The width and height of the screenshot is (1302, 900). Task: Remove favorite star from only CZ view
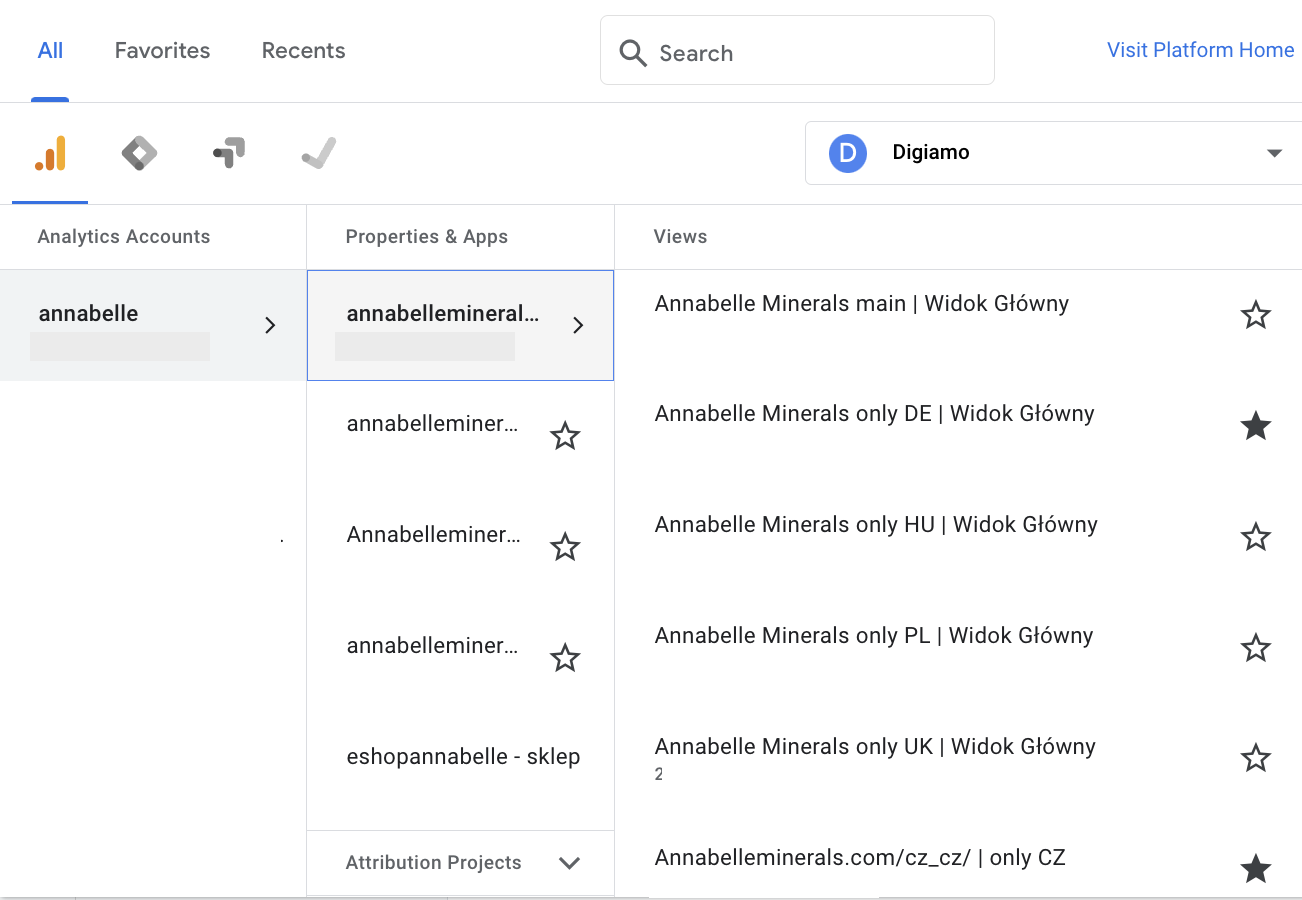click(1255, 869)
